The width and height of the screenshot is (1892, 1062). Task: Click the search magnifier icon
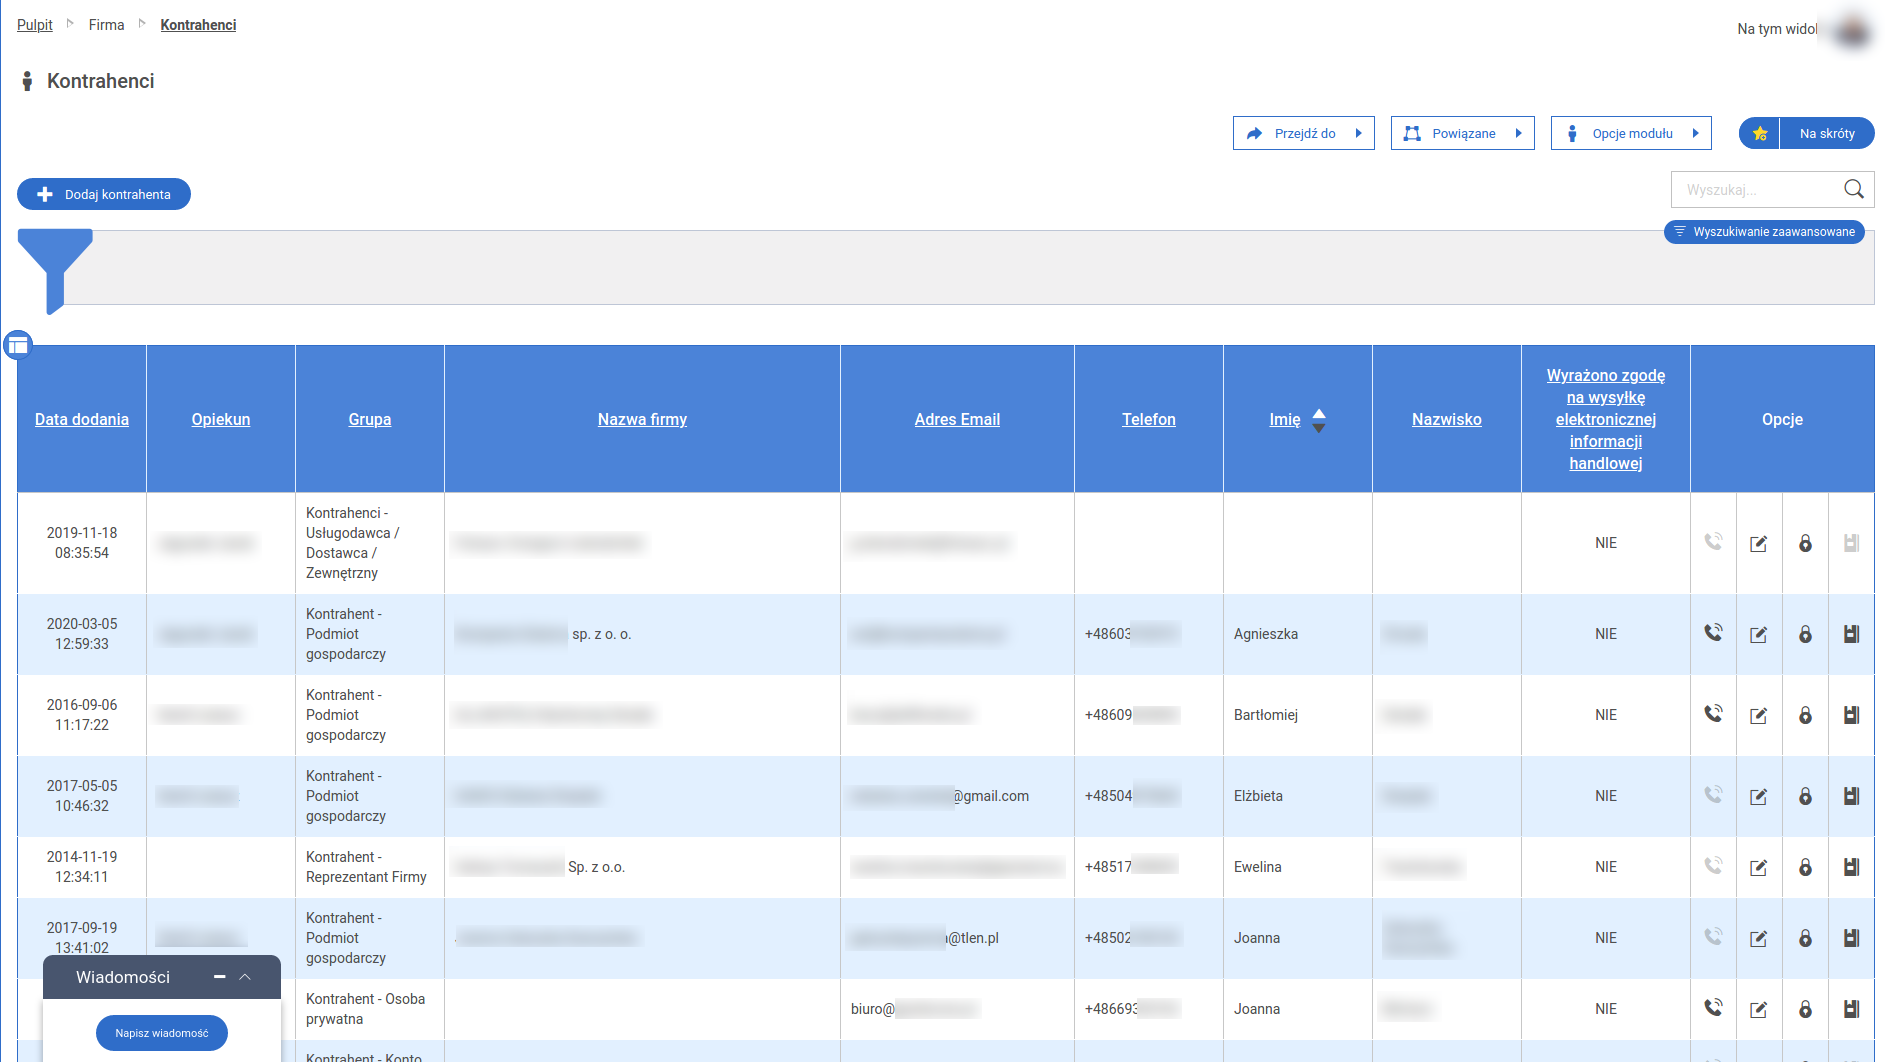[x=1853, y=189]
